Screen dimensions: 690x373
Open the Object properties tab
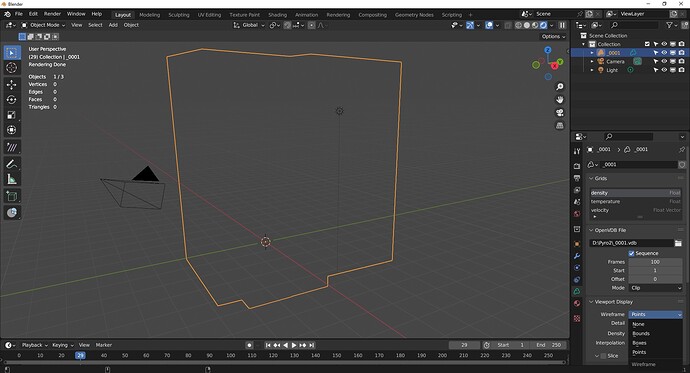pyautogui.click(x=577, y=244)
